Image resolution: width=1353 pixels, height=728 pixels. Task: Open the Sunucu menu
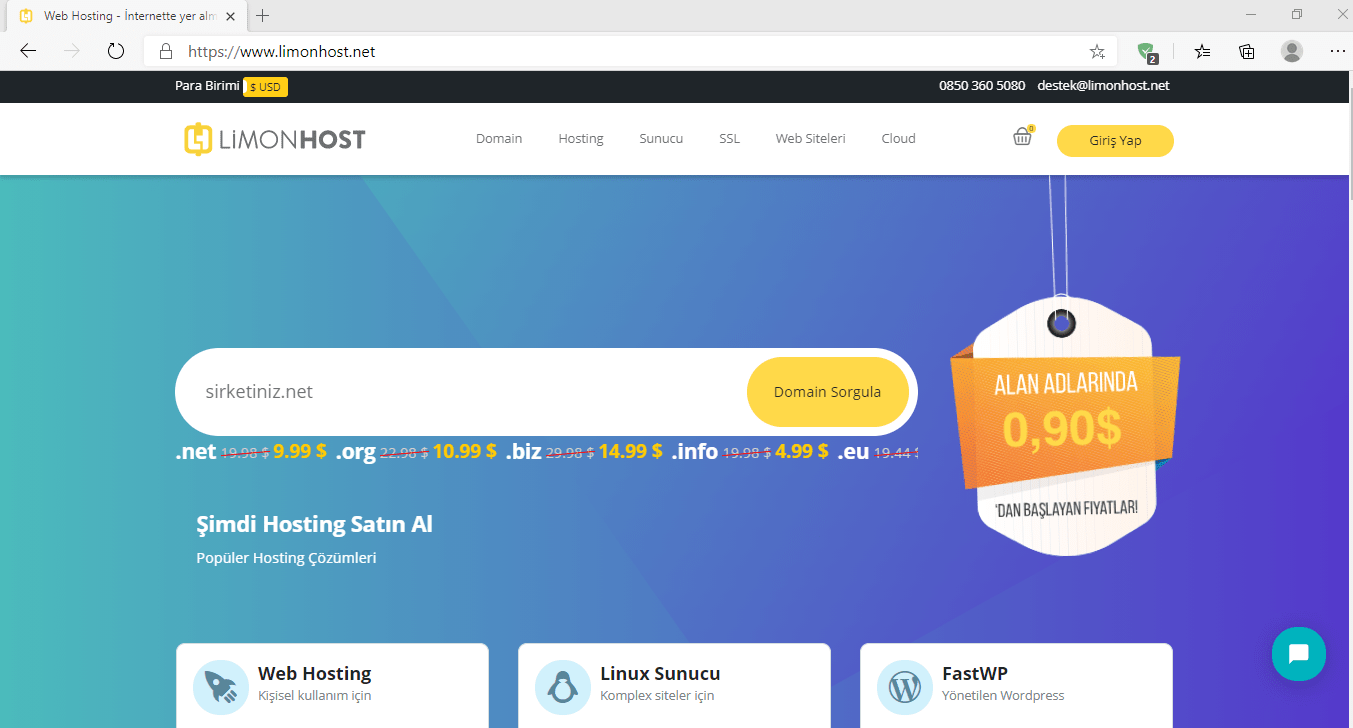(661, 139)
